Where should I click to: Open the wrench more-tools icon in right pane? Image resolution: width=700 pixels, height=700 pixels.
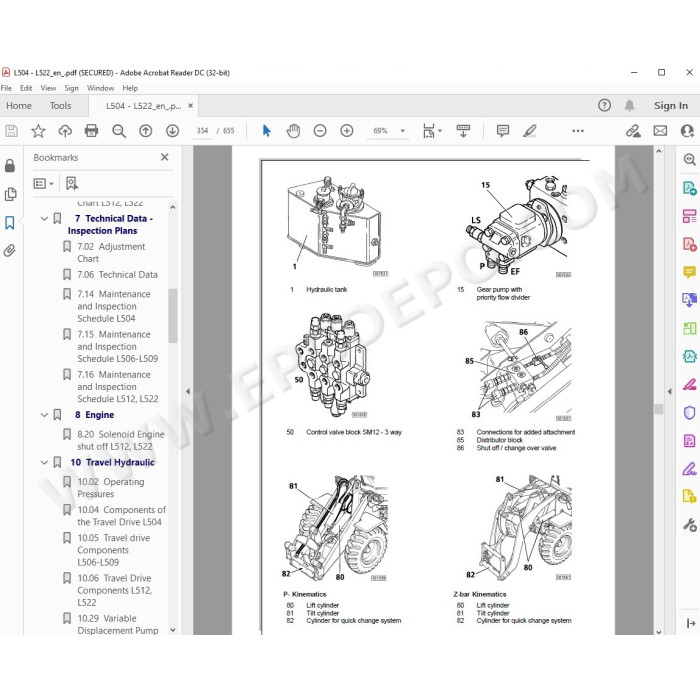click(689, 525)
